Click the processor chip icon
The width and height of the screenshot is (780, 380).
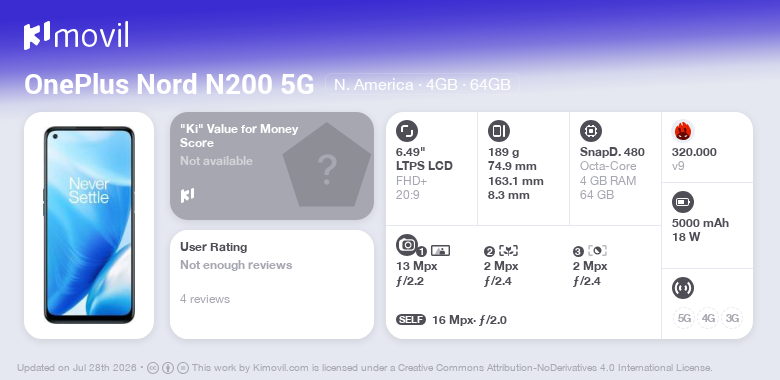[591, 131]
